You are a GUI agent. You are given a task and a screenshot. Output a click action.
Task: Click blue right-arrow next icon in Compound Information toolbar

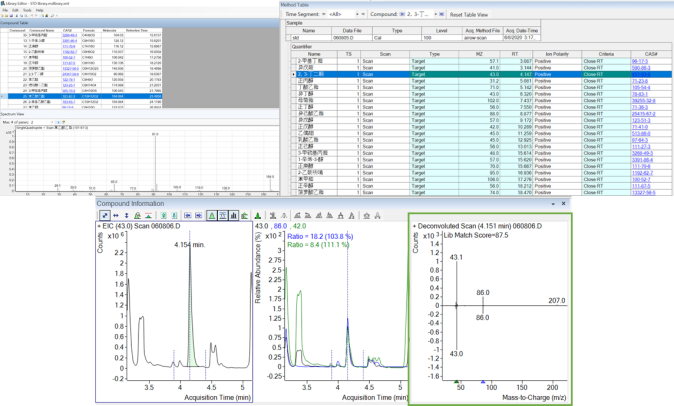pyautogui.click(x=199, y=216)
